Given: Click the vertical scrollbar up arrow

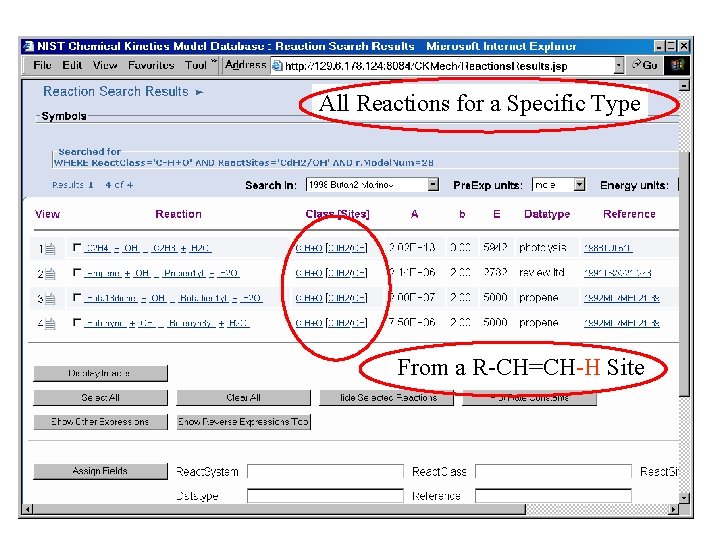Looking at the screenshot, I should 684,86.
